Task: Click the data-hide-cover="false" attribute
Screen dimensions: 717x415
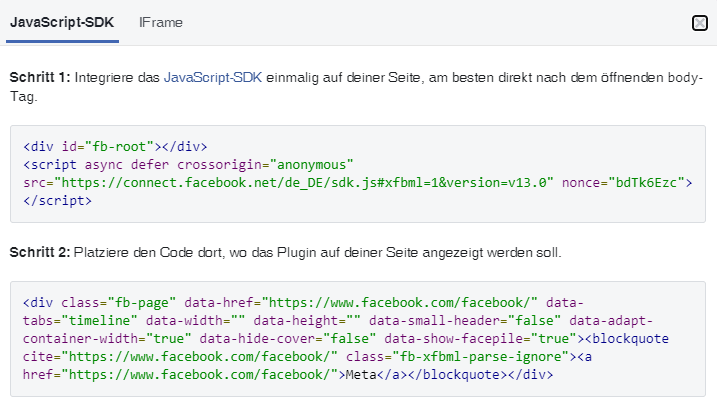Action: pos(288,339)
